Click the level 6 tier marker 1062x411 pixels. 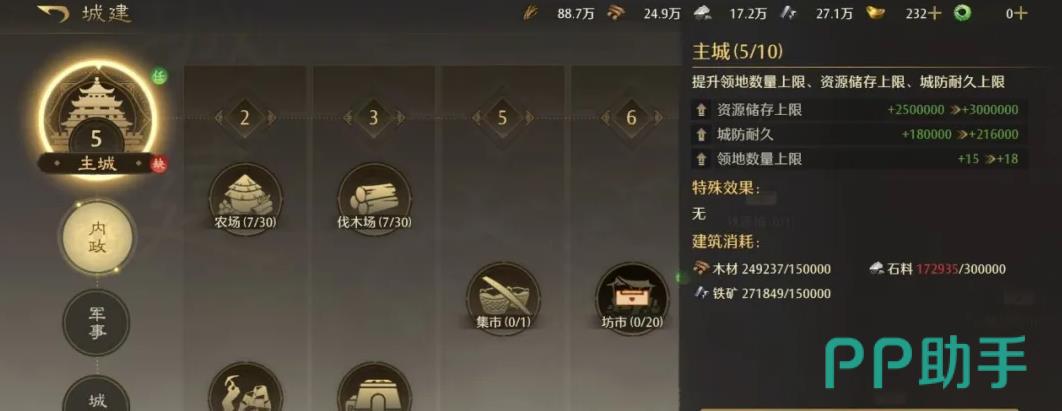(631, 118)
